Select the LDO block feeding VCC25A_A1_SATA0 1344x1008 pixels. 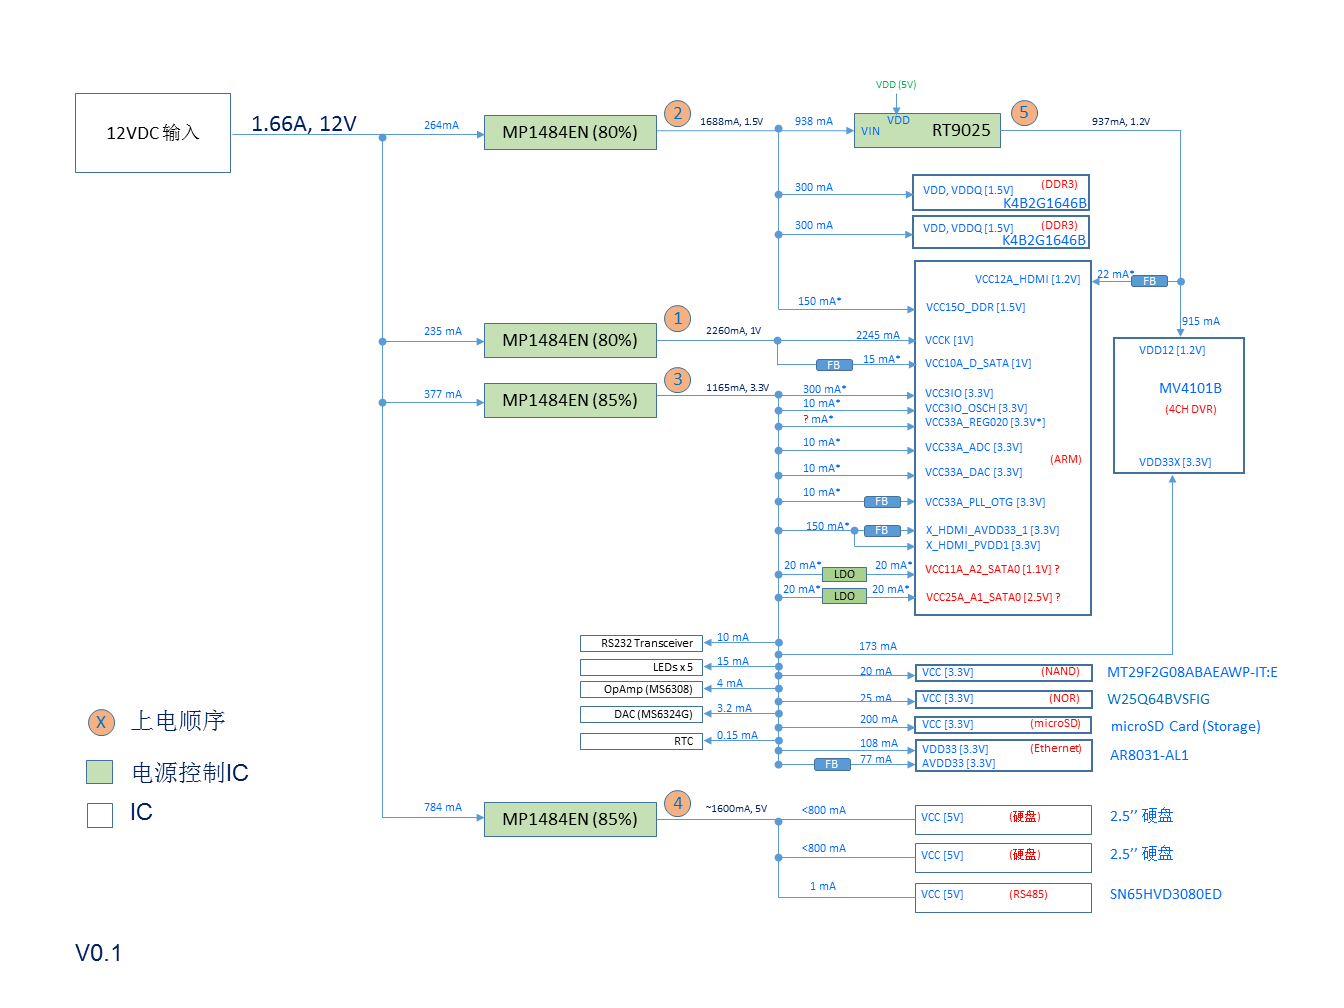click(x=844, y=596)
